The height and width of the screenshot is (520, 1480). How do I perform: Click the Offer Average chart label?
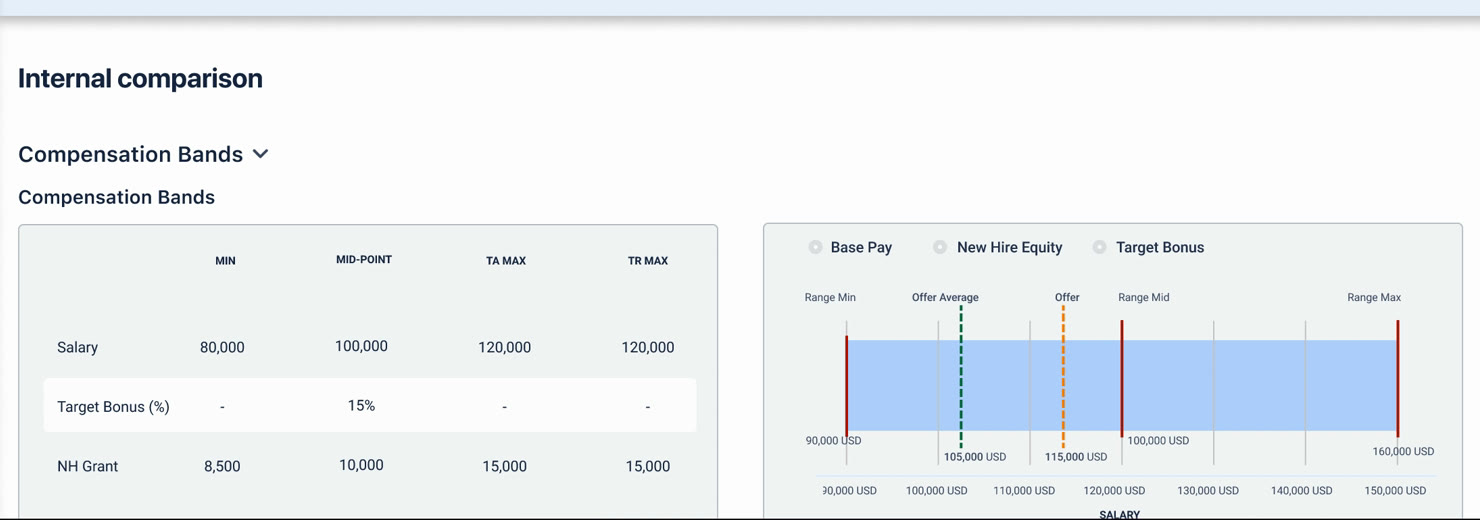pos(945,297)
